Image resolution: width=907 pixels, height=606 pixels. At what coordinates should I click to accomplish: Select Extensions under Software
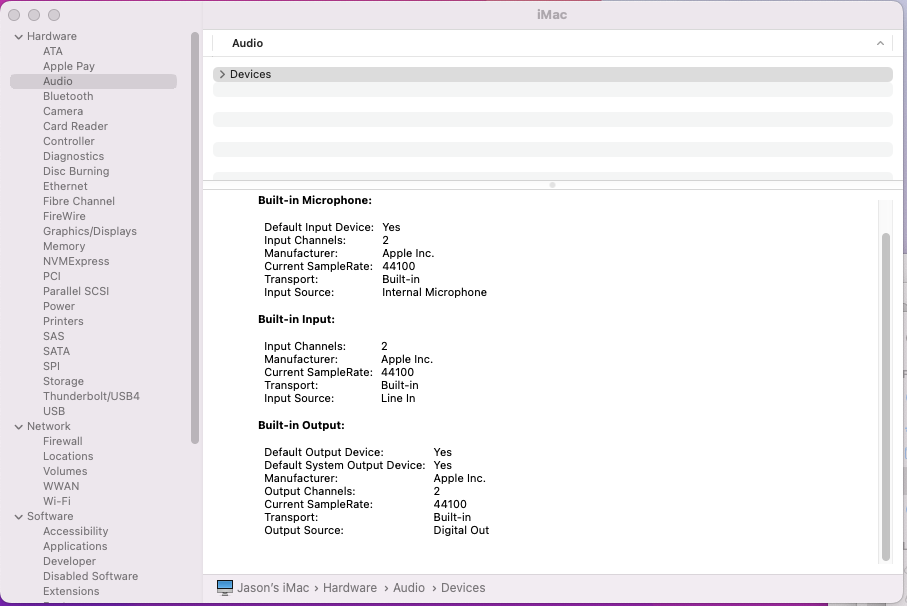pos(71,592)
